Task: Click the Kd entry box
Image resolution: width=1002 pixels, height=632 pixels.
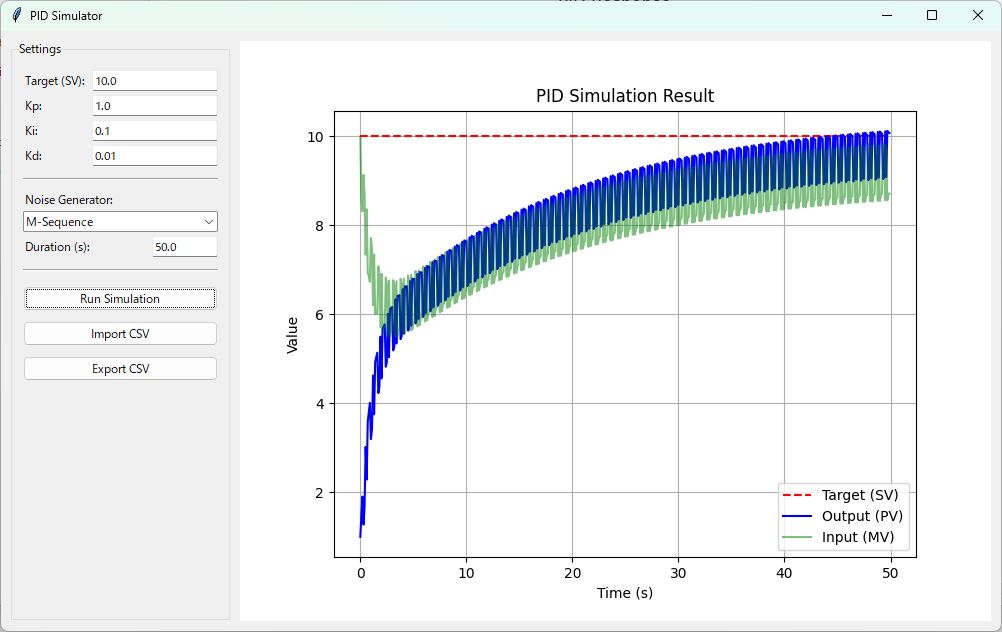Action: tap(154, 156)
